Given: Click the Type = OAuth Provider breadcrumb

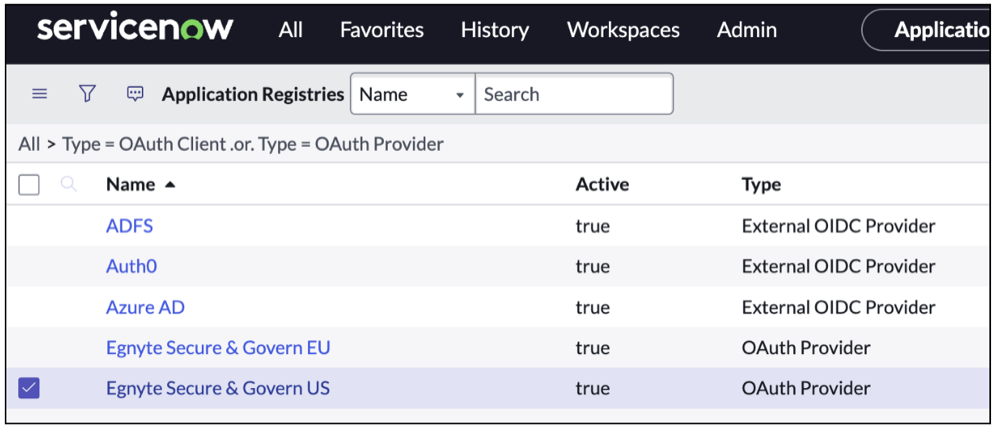Looking at the screenshot, I should tap(350, 145).
